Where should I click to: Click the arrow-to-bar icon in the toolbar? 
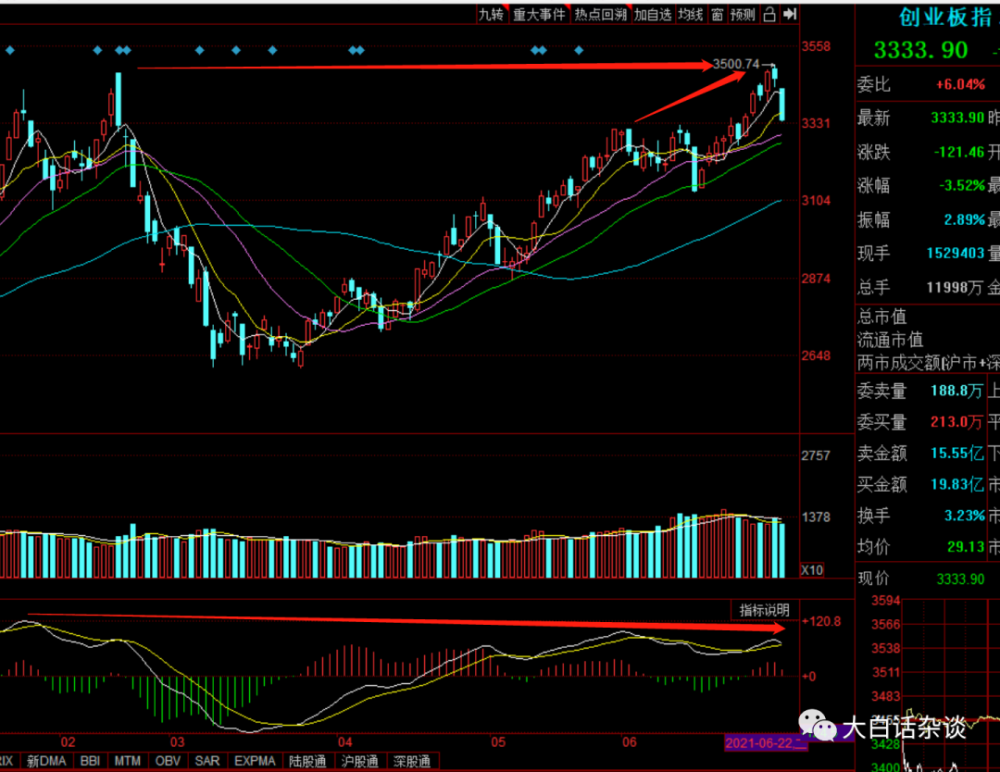(x=790, y=14)
